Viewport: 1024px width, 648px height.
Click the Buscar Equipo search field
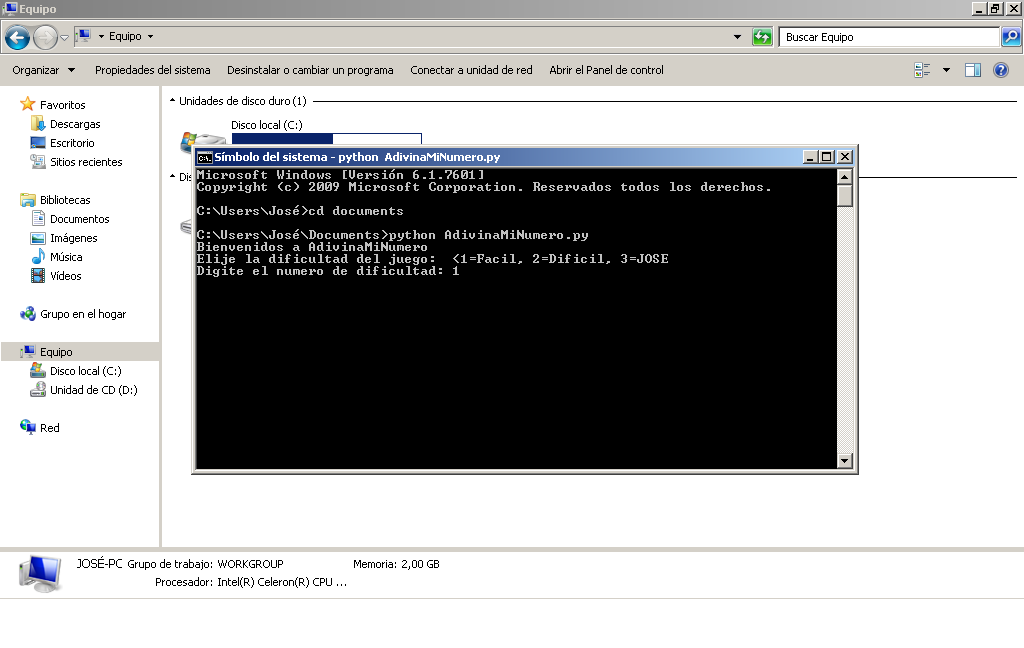(x=889, y=37)
